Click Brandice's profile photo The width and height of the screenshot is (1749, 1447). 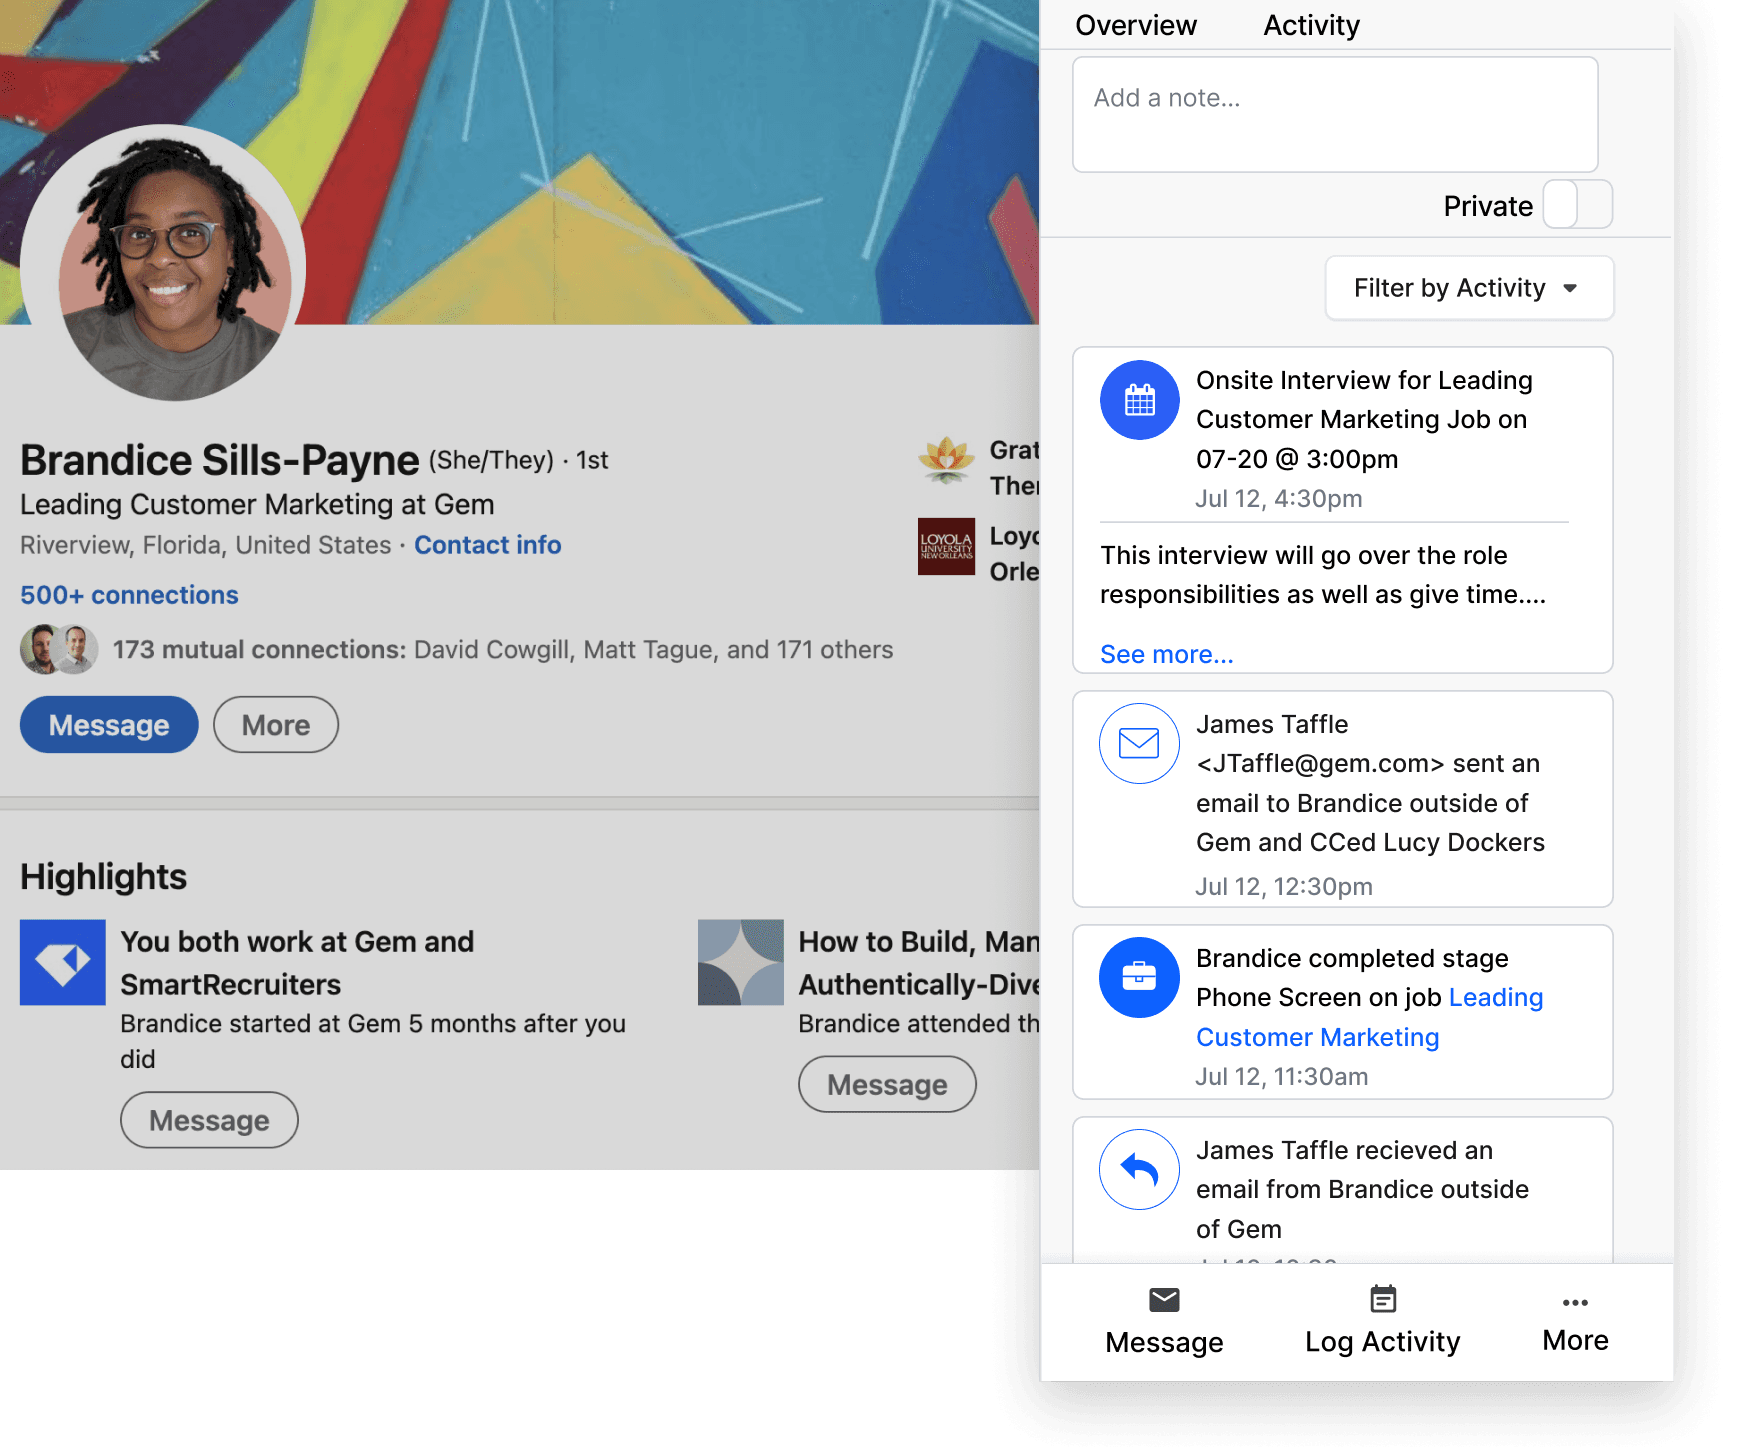[164, 263]
